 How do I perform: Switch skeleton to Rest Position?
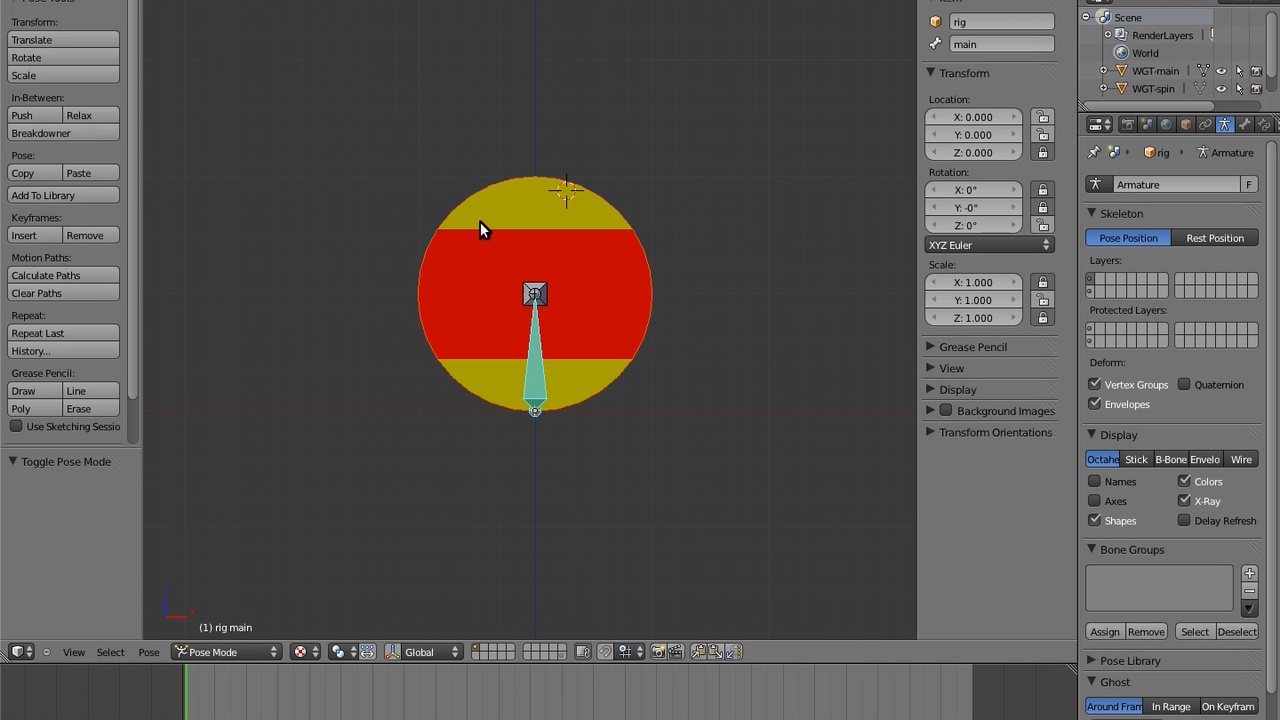click(1215, 238)
